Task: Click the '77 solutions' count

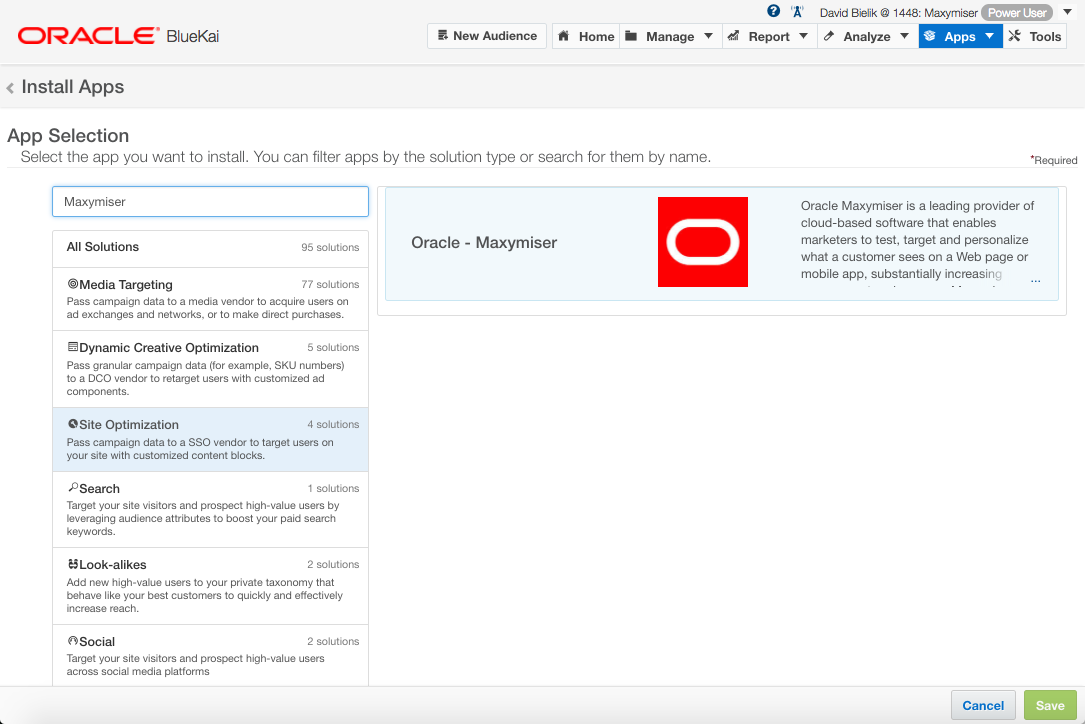Action: (330, 284)
